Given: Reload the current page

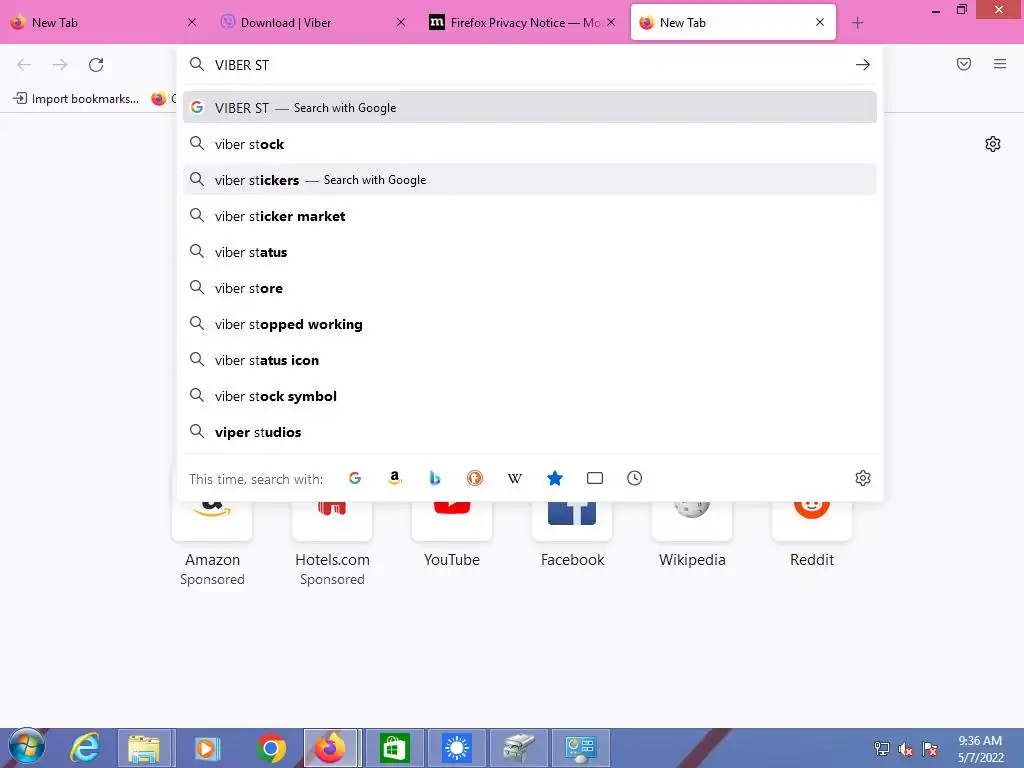Looking at the screenshot, I should coord(96,65).
